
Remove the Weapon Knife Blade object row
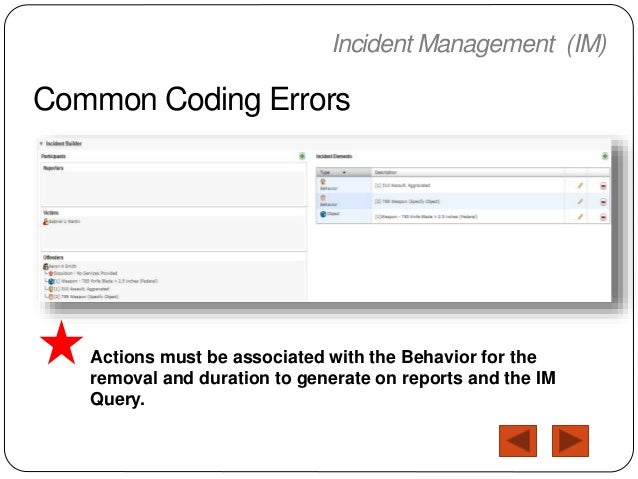click(603, 215)
